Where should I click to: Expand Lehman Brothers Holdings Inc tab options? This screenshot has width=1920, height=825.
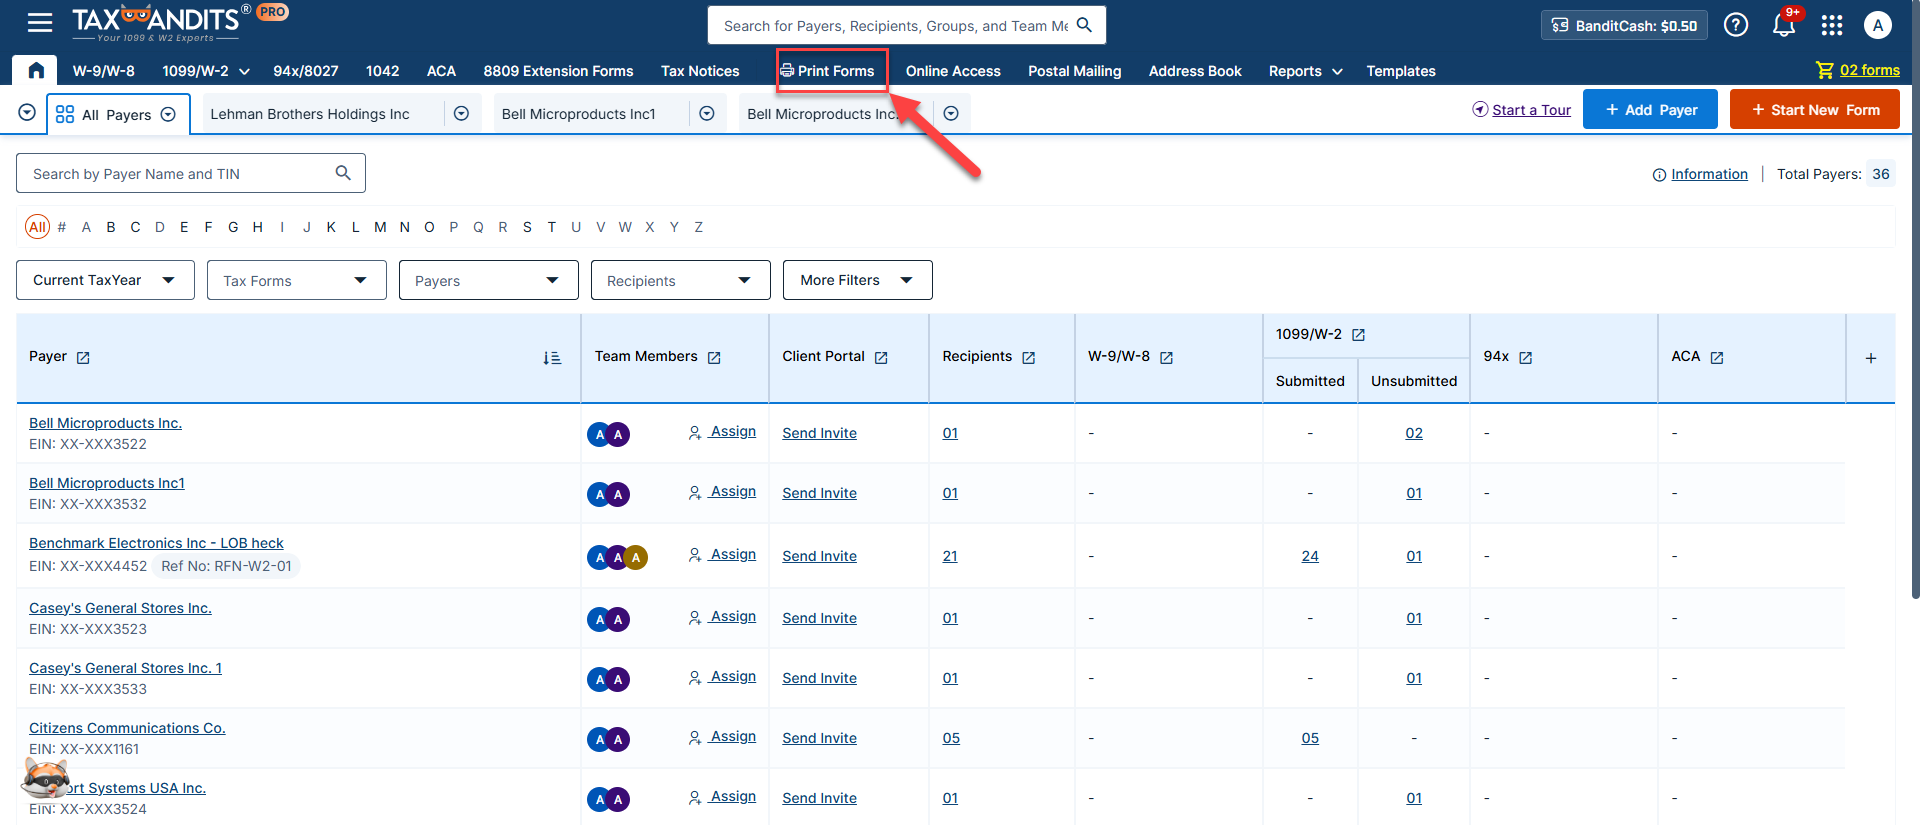462,114
